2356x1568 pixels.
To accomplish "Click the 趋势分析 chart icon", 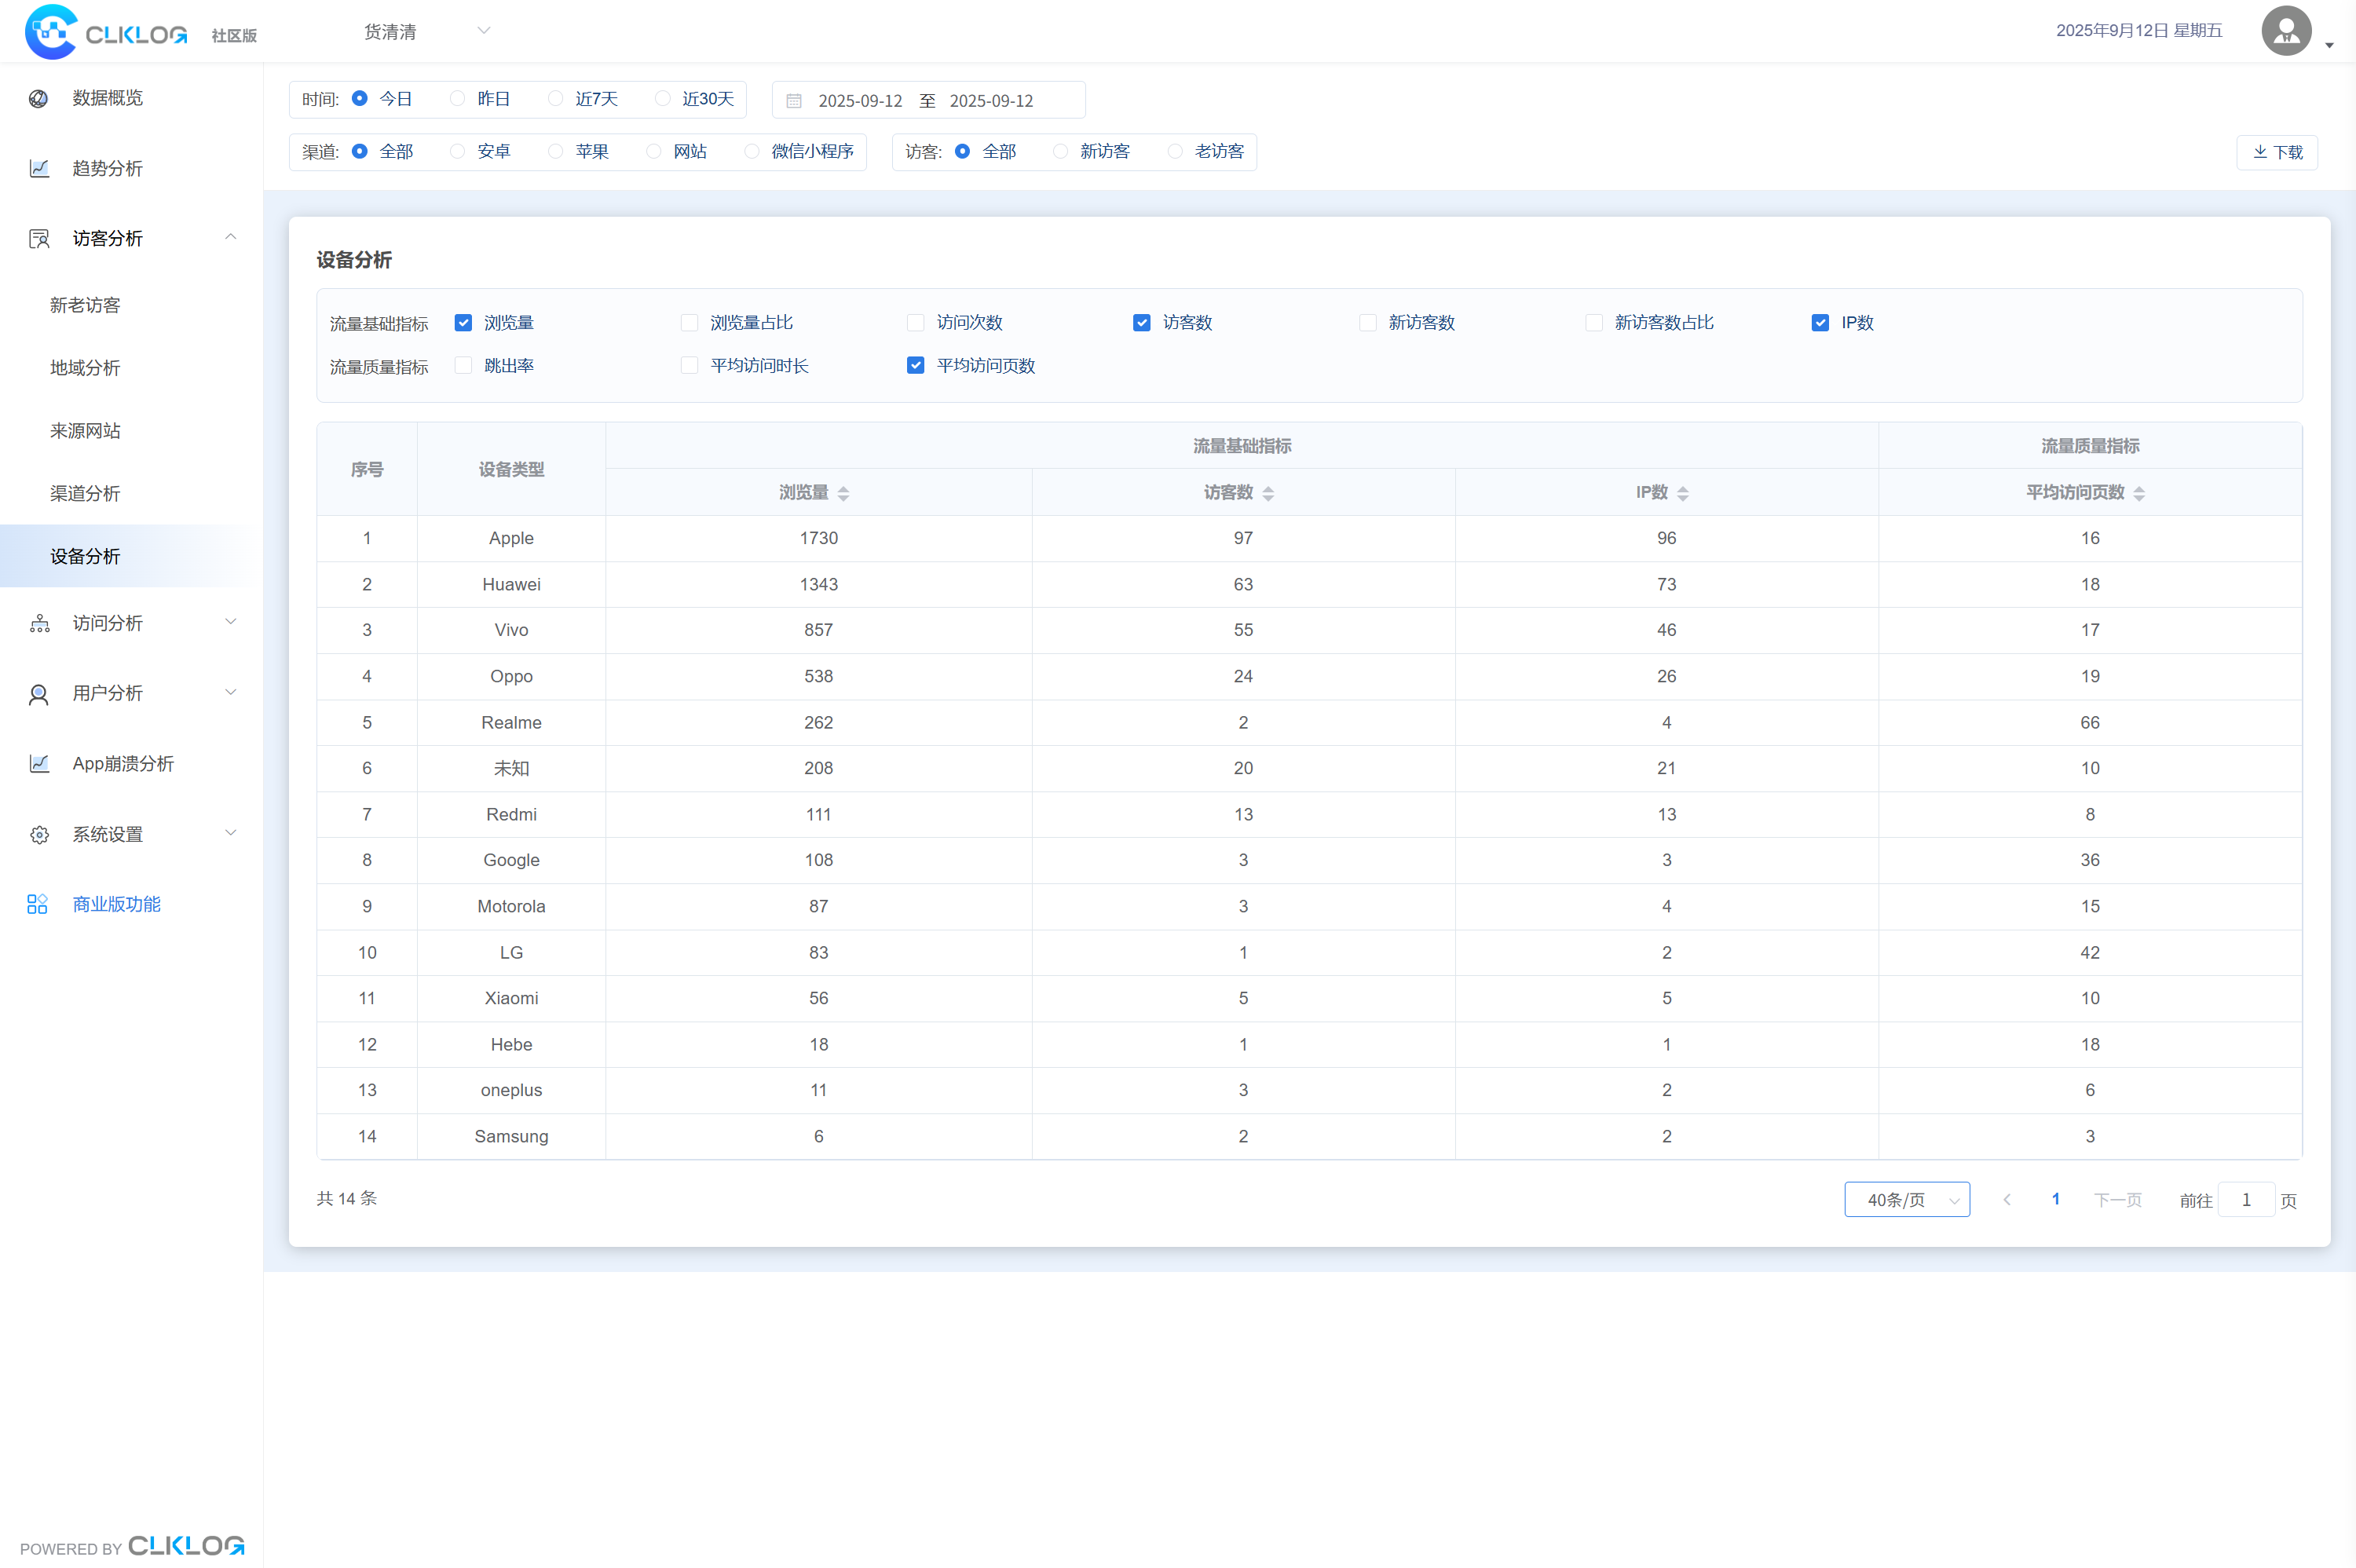I will pyautogui.click(x=39, y=168).
